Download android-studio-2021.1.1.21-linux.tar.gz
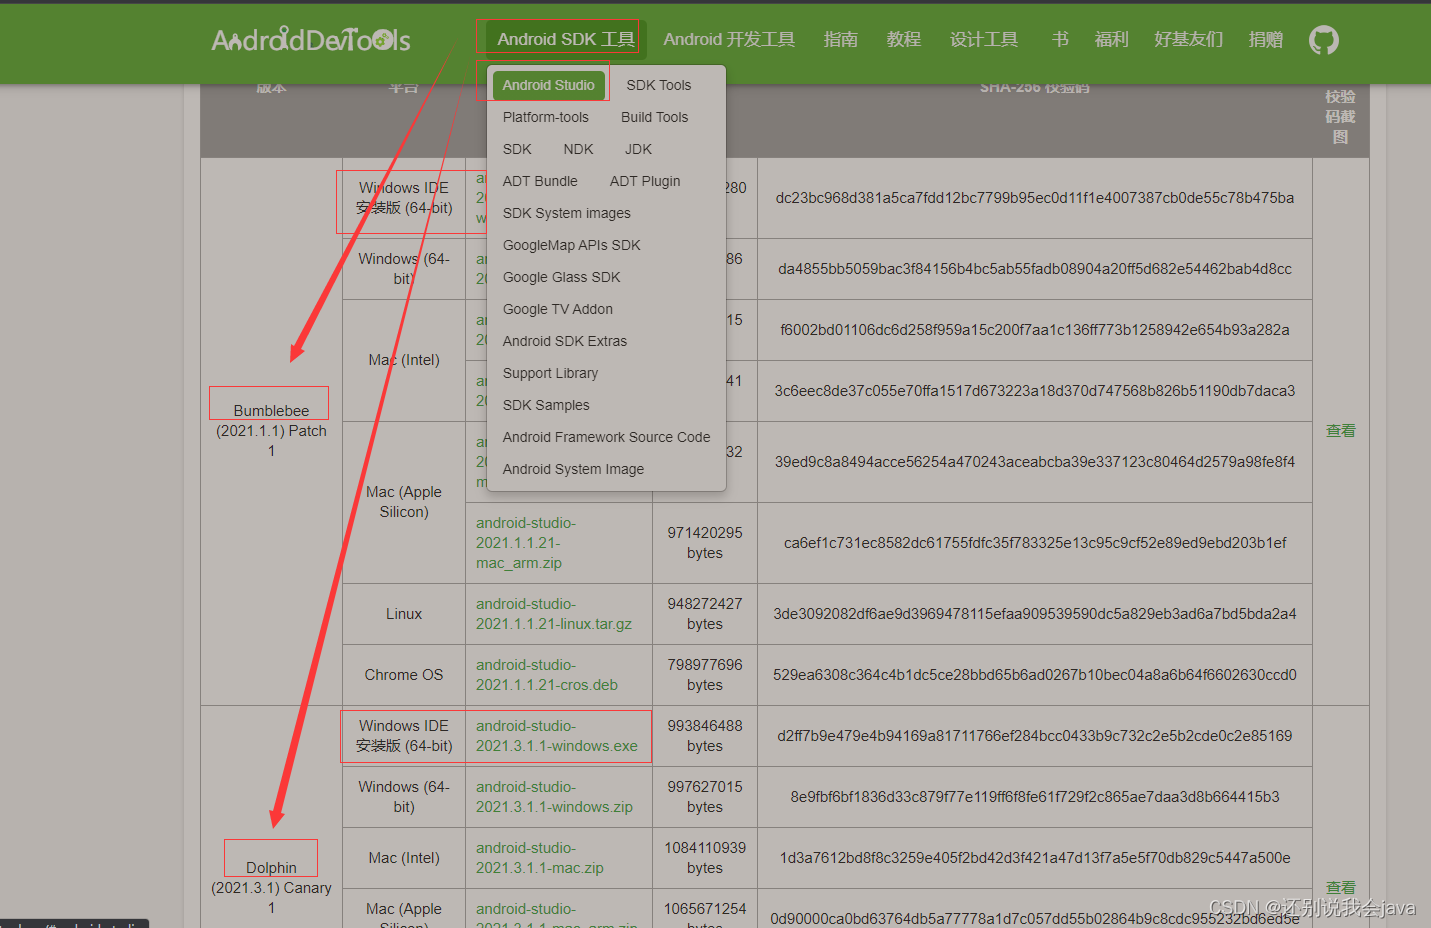Screen dimensions: 1431x928 coord(554,614)
